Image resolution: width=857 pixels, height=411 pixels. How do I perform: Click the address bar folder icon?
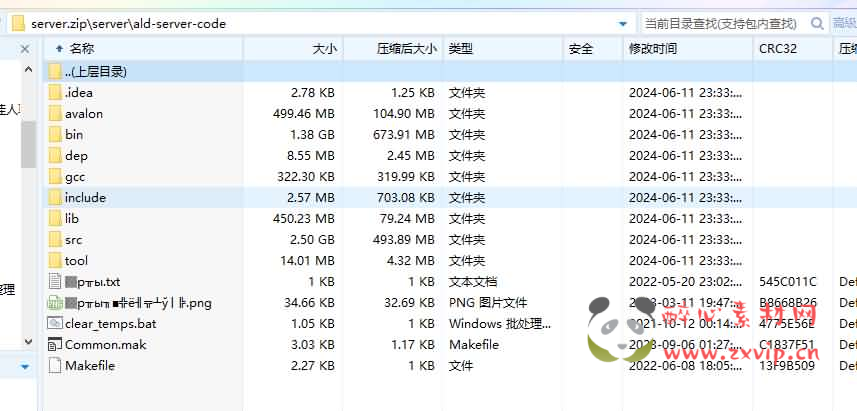(x=19, y=24)
